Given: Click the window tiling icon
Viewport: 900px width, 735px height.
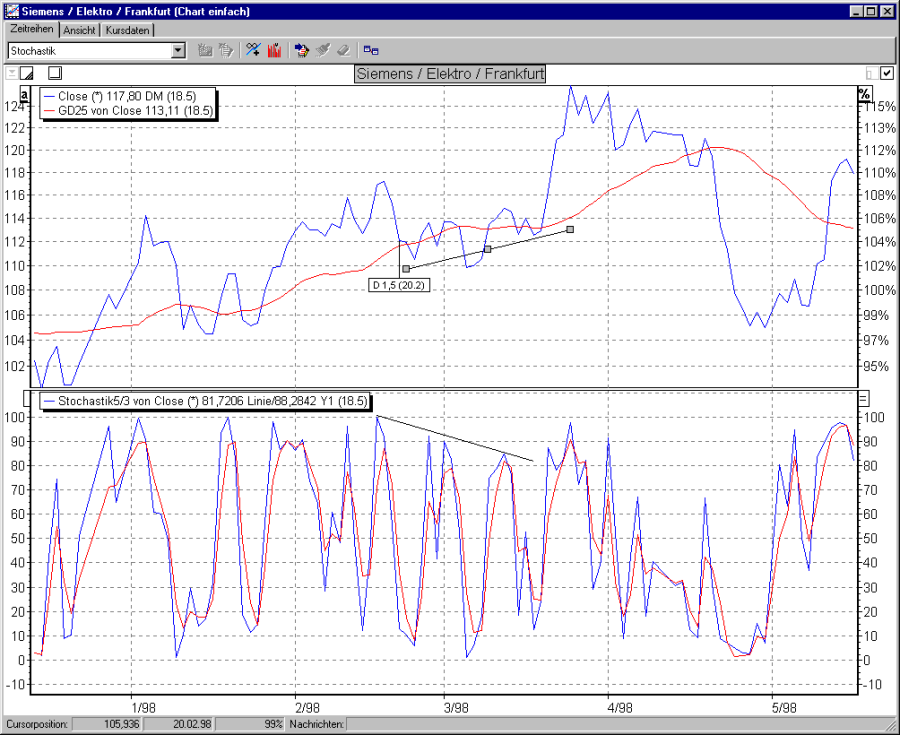Looking at the screenshot, I should (x=371, y=50).
